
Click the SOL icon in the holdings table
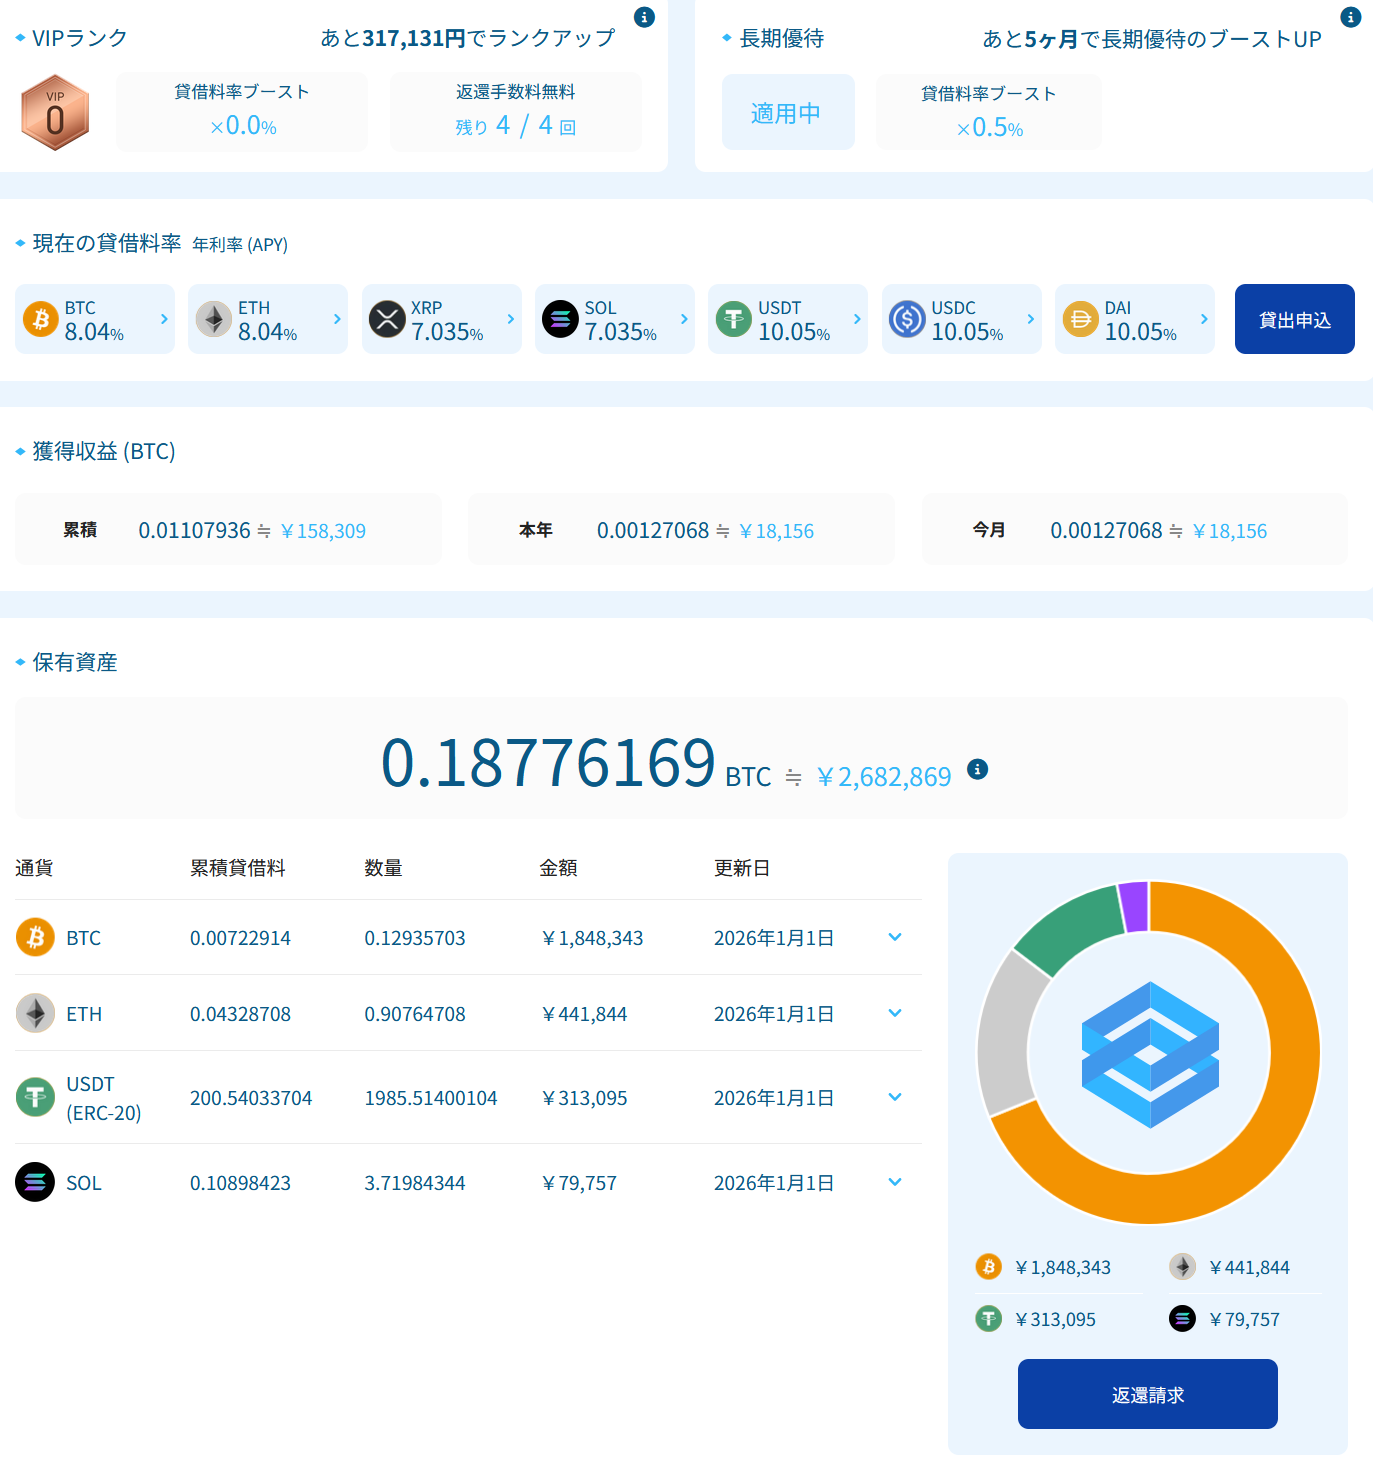point(35,1182)
